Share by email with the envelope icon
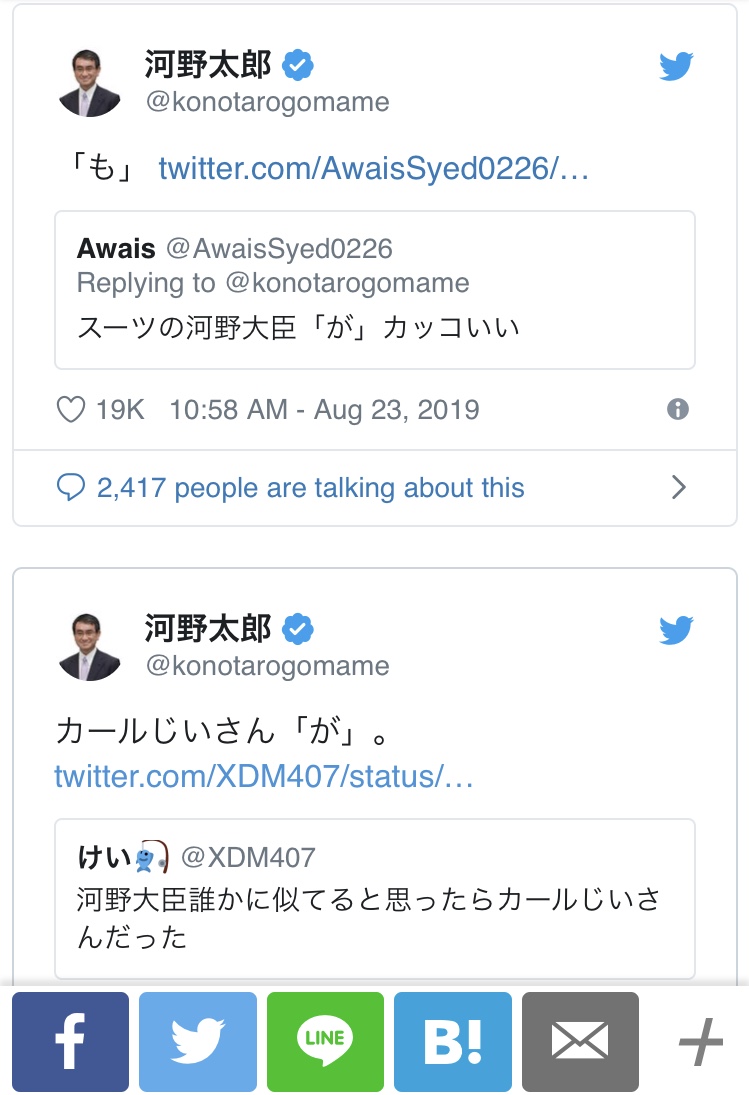The width and height of the screenshot is (749, 1095). (x=580, y=1041)
